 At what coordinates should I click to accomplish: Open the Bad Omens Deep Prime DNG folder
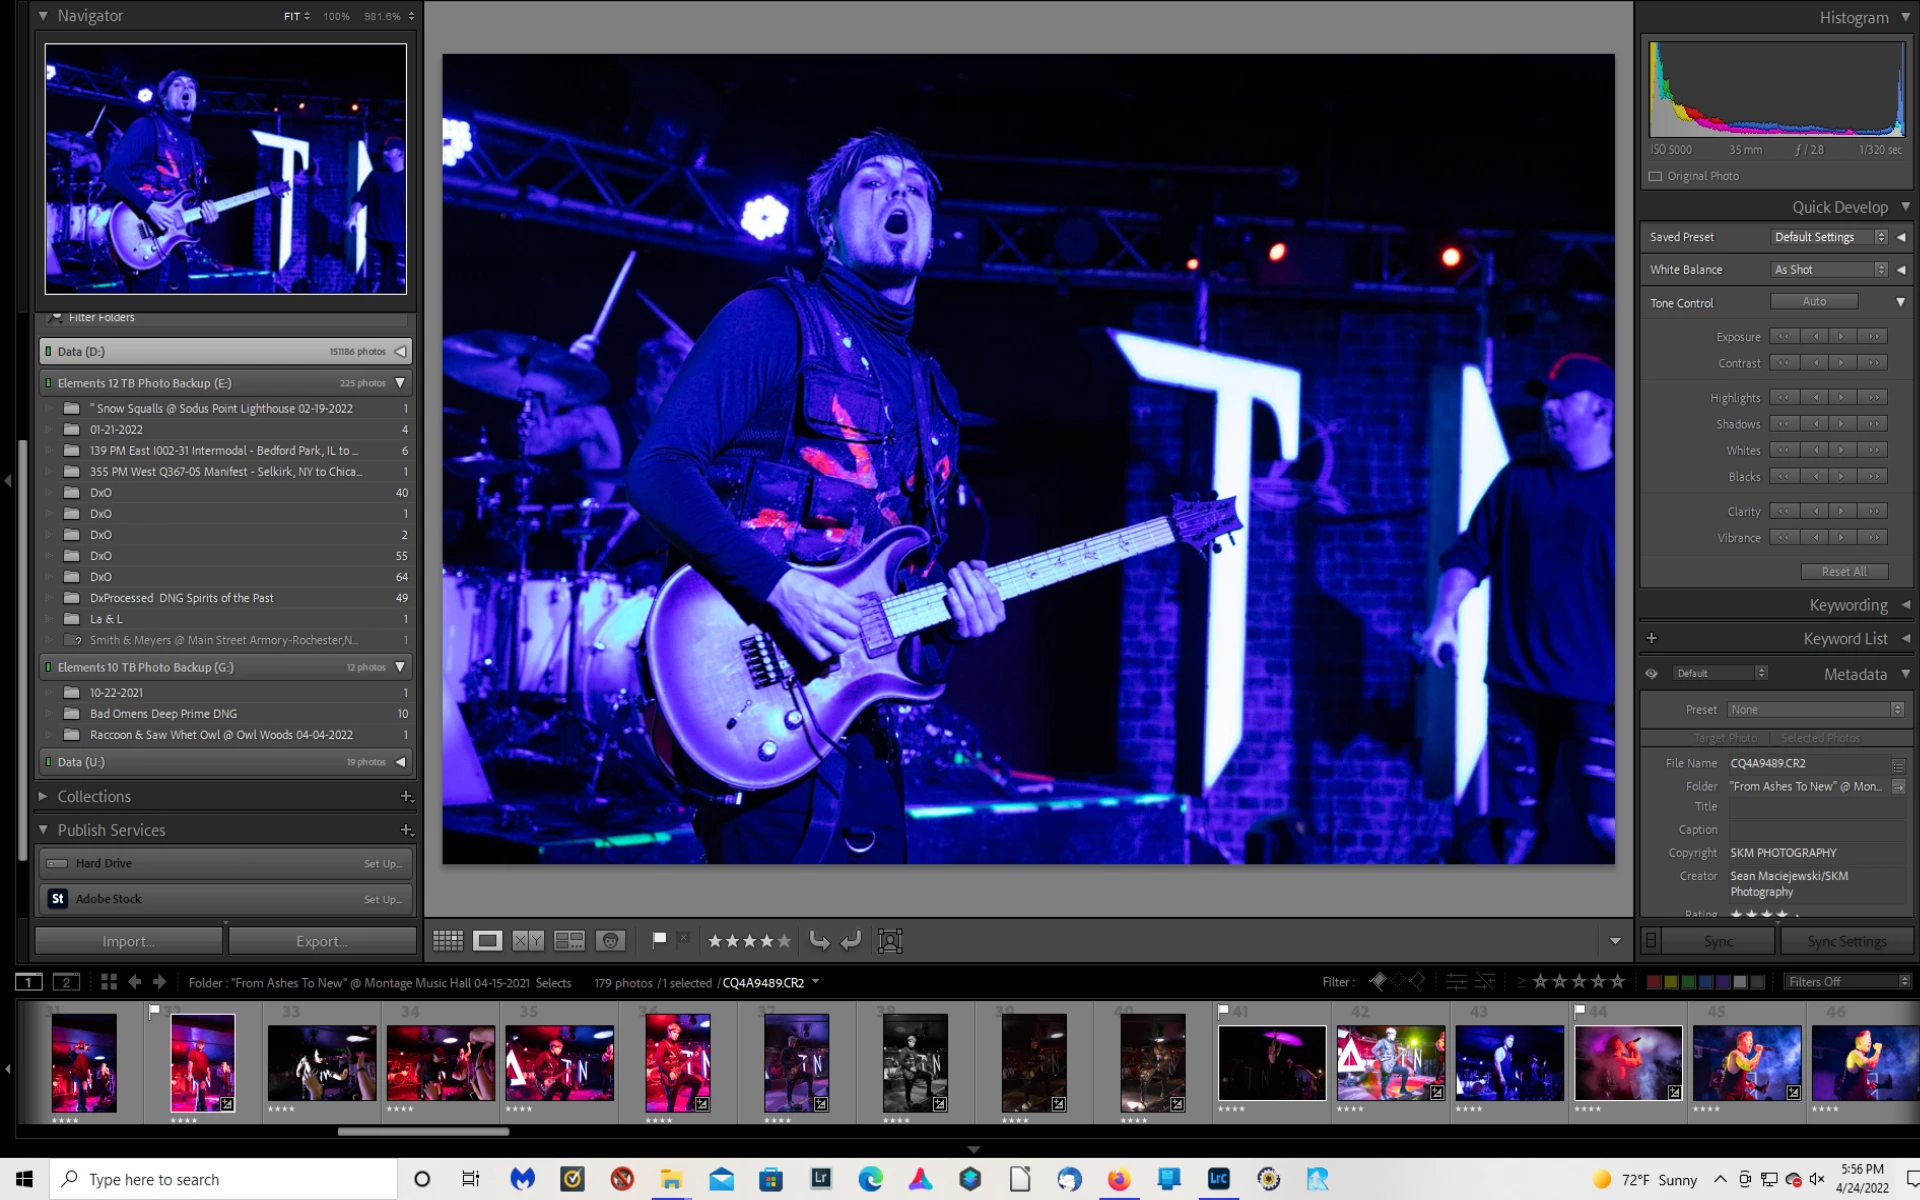click(163, 713)
